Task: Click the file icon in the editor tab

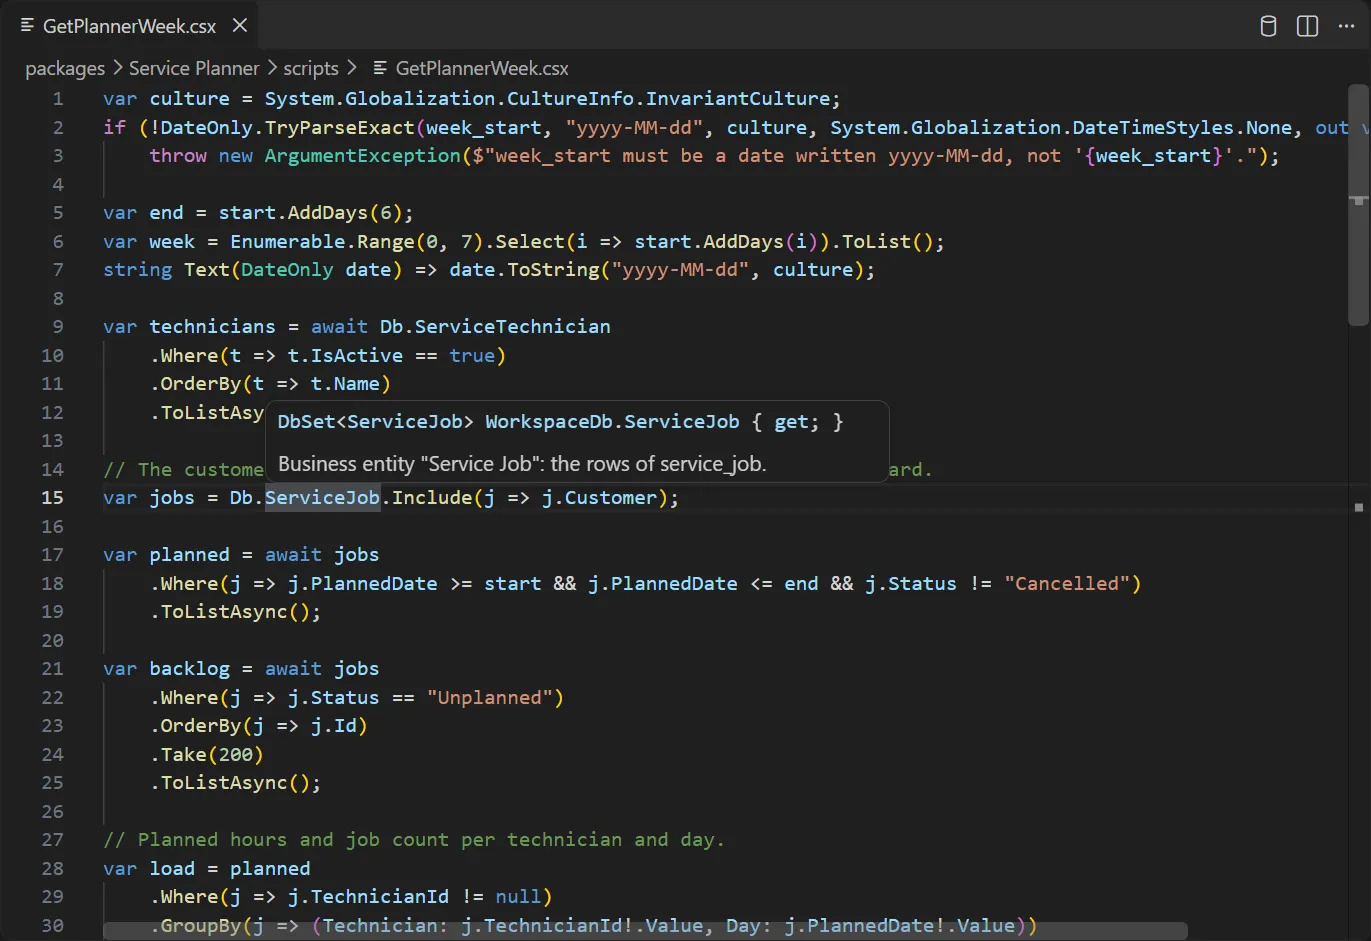Action: [x=28, y=25]
